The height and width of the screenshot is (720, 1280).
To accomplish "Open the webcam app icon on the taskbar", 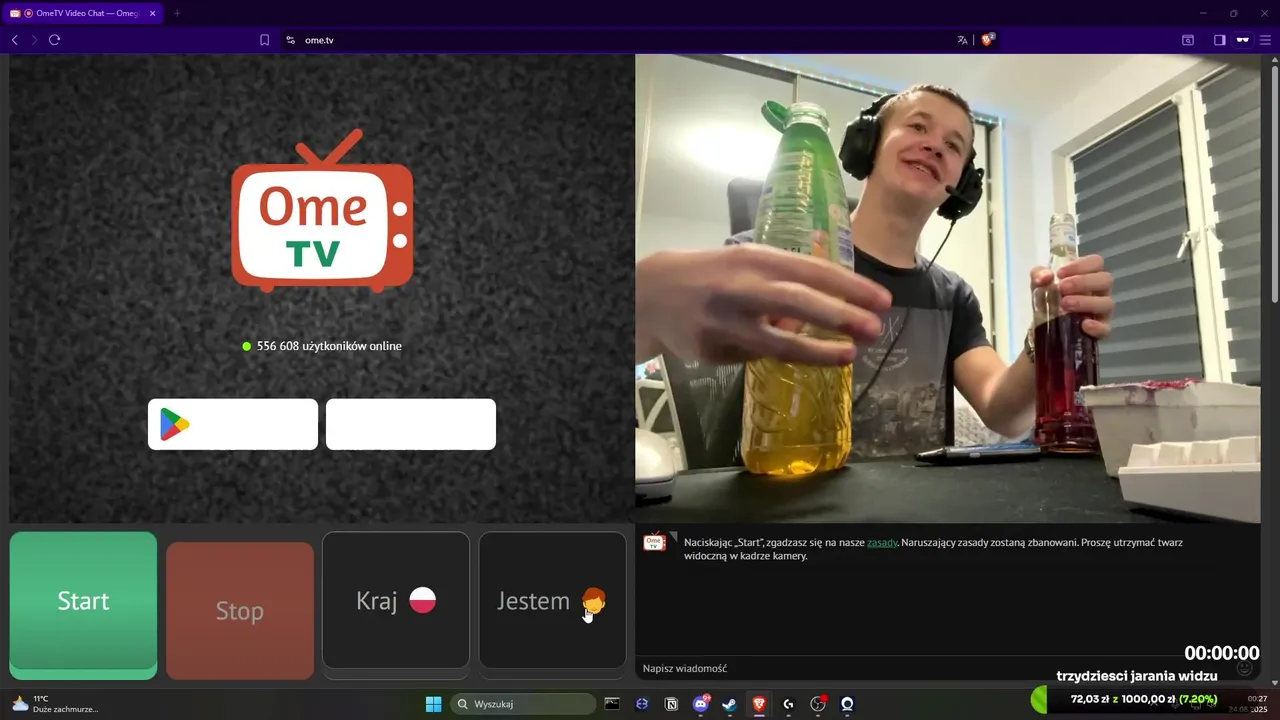I will [847, 704].
